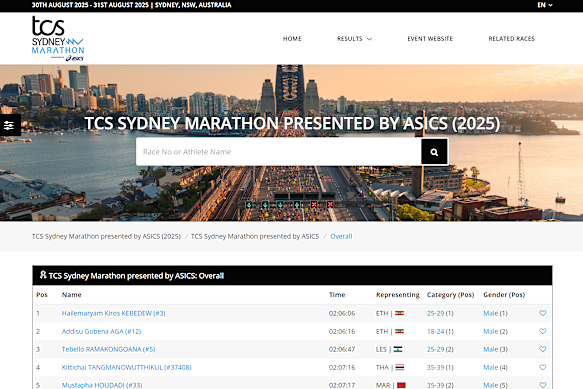Open Kittichai TANGMANOWUTTHIKUL (#37408) result
The height and width of the screenshot is (389, 583).
126,367
